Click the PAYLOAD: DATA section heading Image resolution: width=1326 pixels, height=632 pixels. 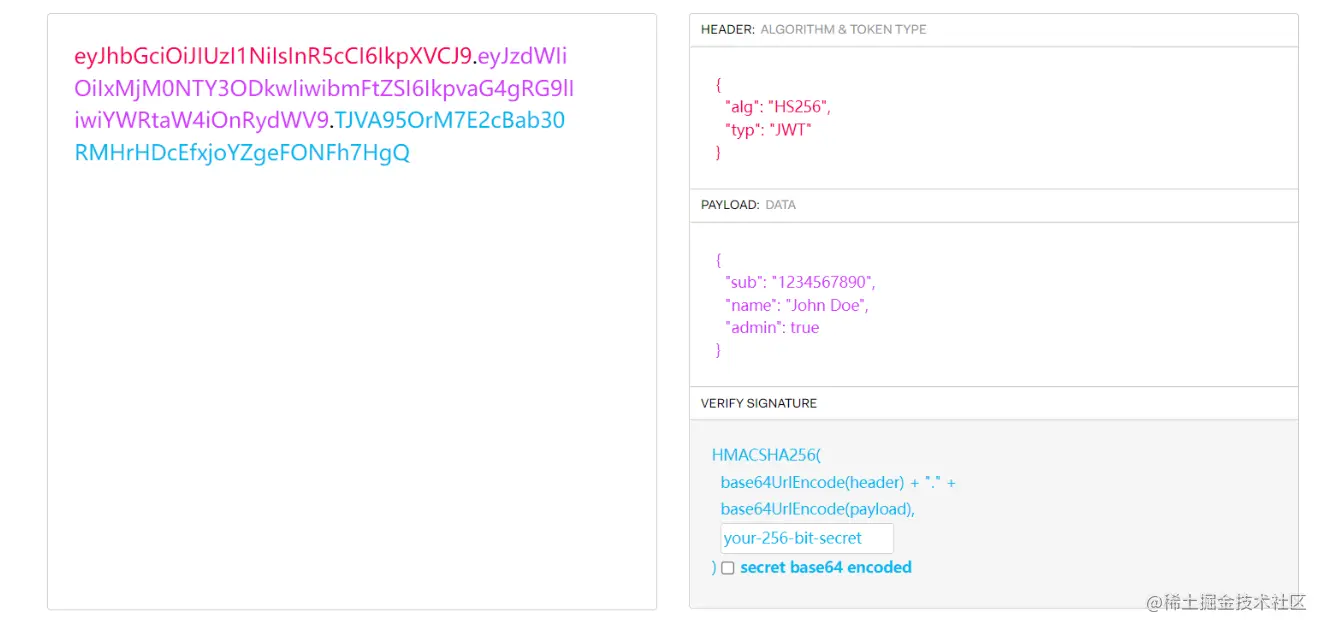point(748,205)
